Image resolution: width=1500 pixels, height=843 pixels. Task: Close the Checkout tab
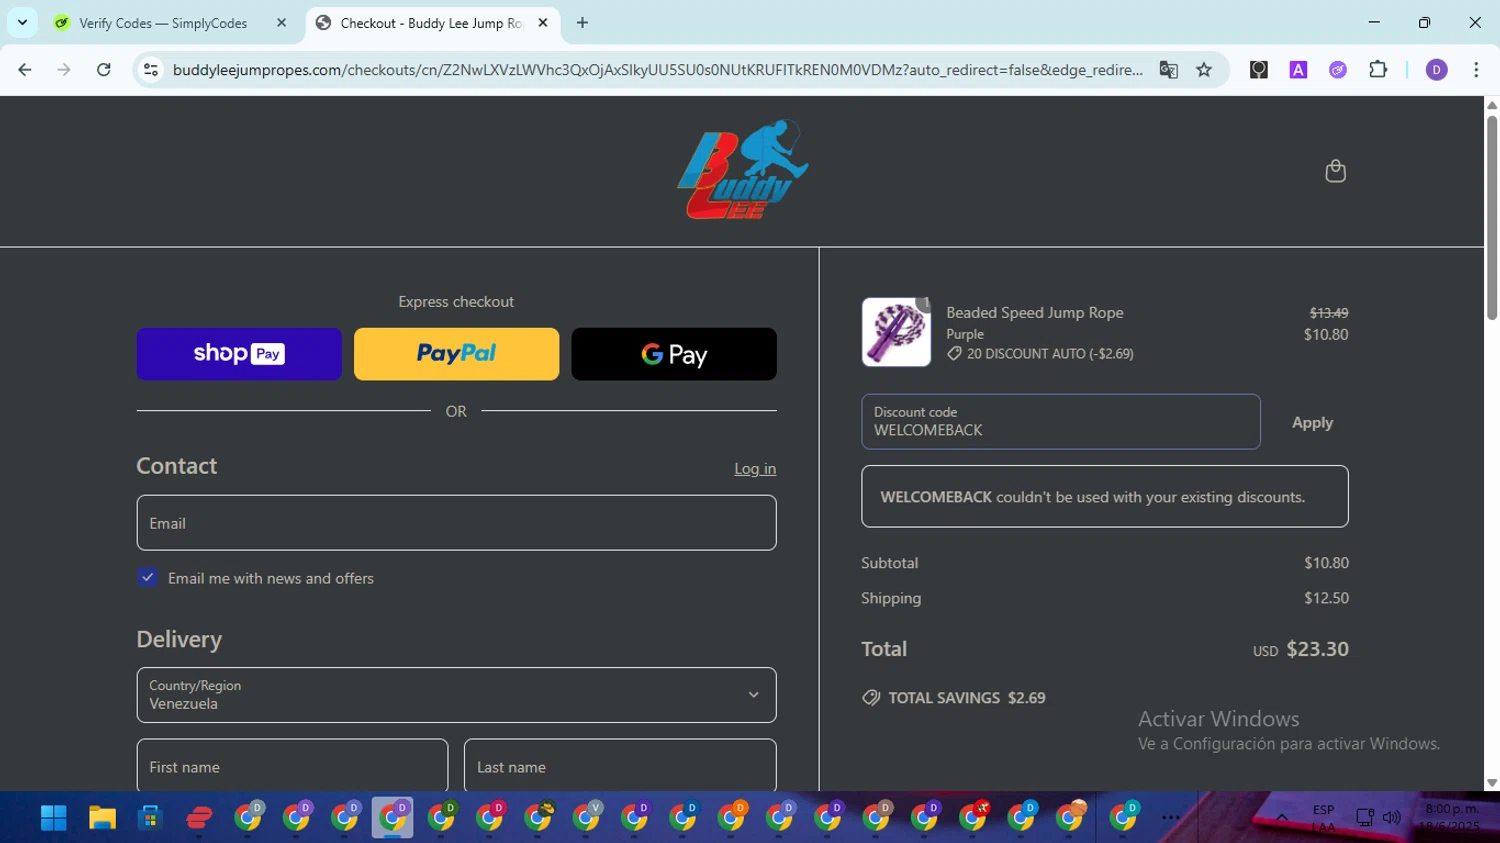point(543,23)
